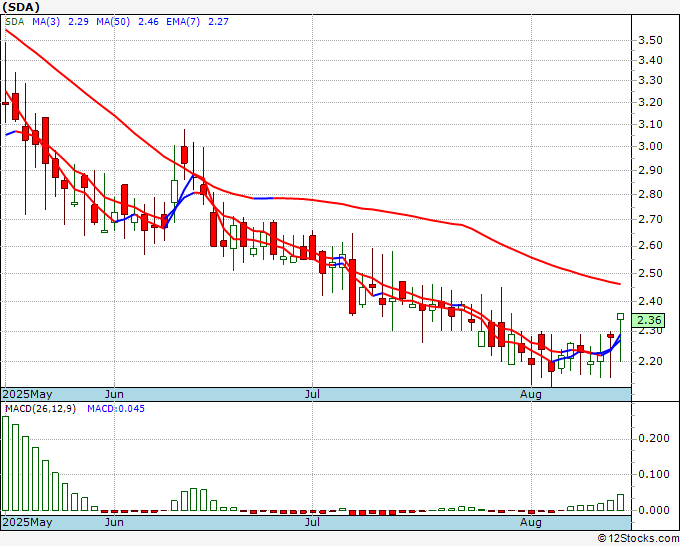Click the 3.10 price axis label
680x546 pixels.
coord(650,124)
